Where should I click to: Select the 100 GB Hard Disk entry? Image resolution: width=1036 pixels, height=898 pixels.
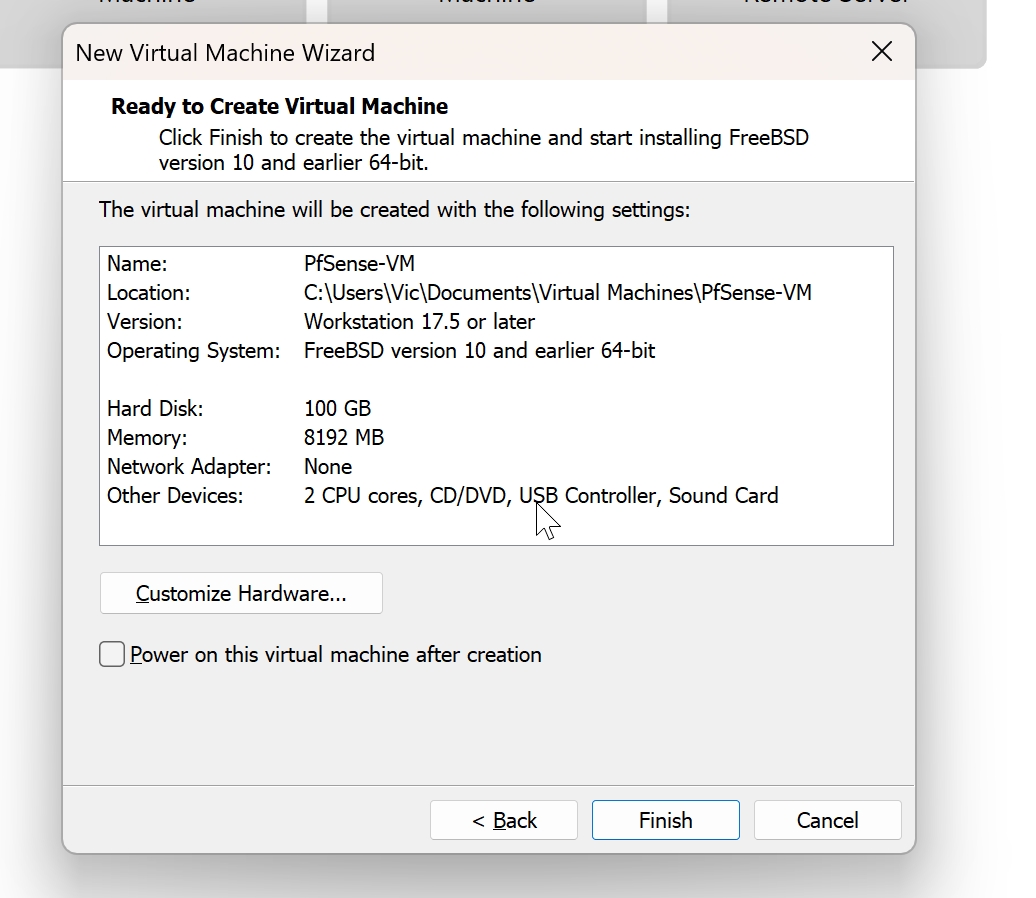pyautogui.click(x=337, y=408)
